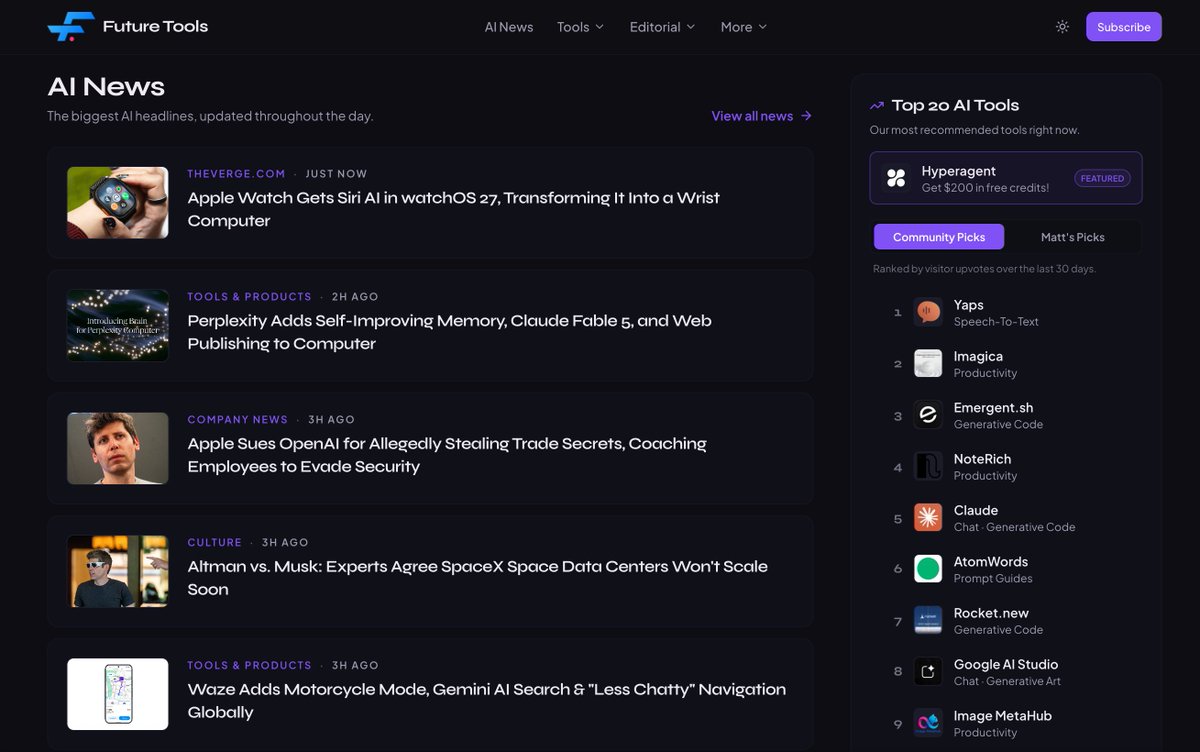Open the Apple Watch Siri AI headline
Image resolution: width=1200 pixels, height=752 pixels.
(x=454, y=209)
